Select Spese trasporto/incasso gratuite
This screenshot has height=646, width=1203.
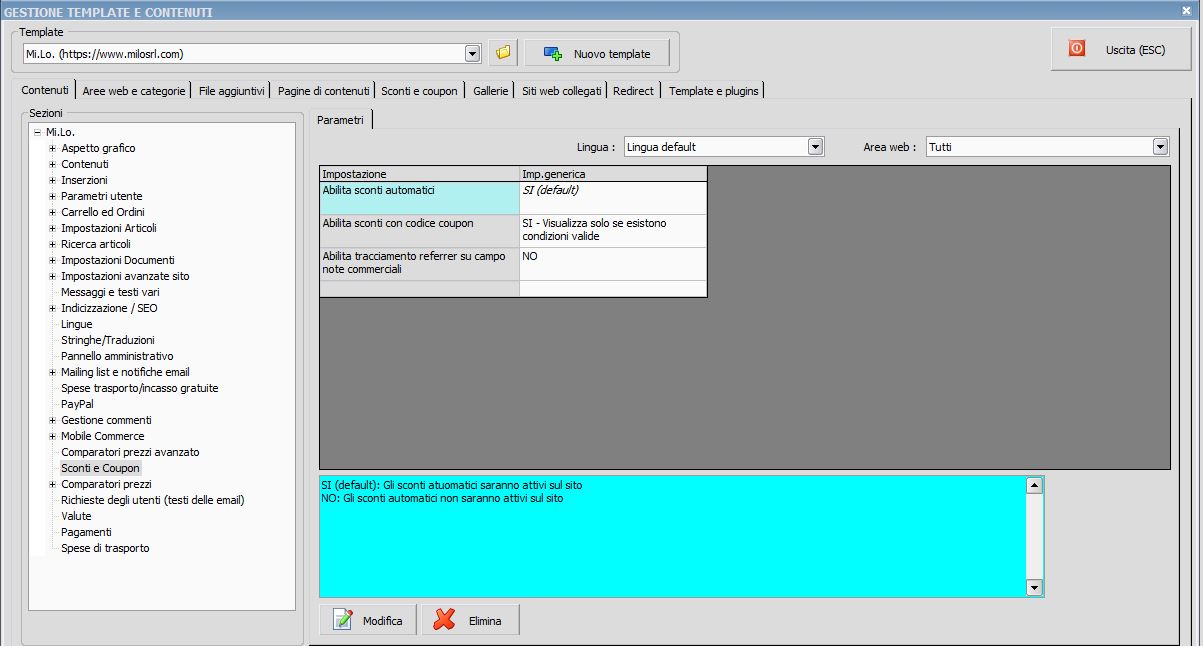pos(139,388)
